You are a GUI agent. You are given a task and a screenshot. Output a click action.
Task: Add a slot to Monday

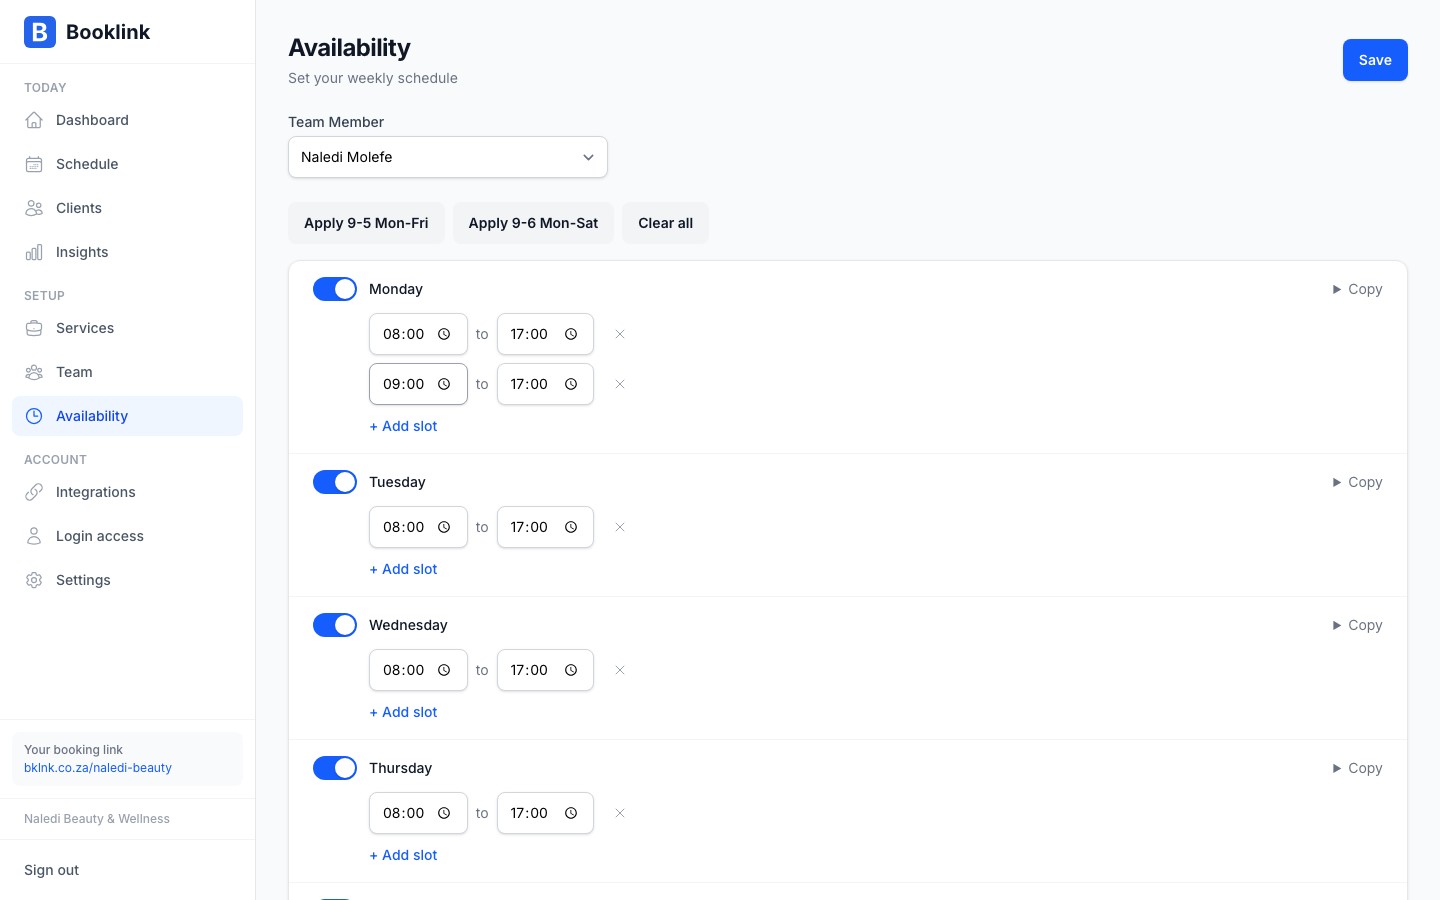tap(403, 426)
